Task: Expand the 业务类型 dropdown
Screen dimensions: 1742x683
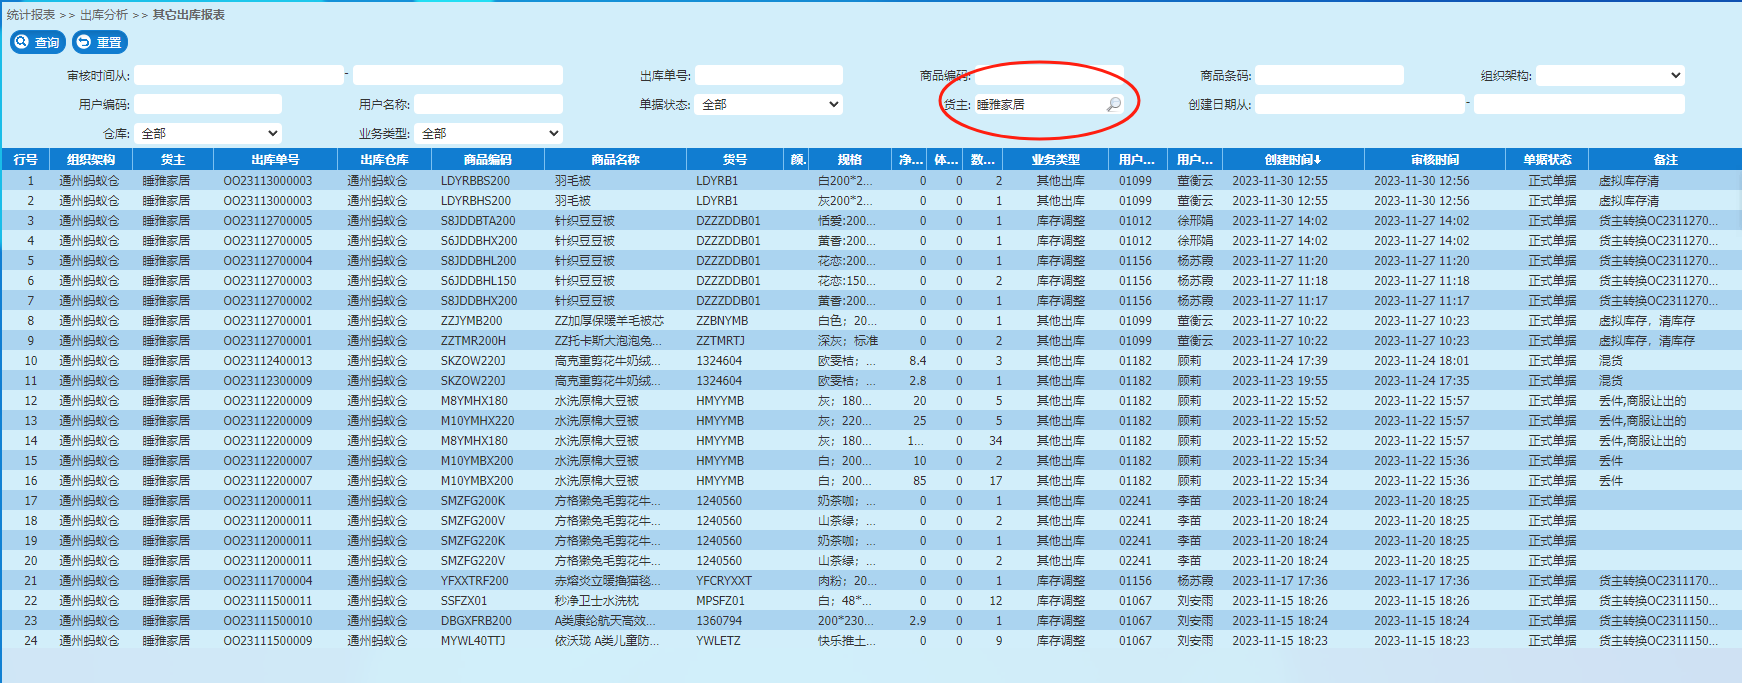Action: (489, 133)
